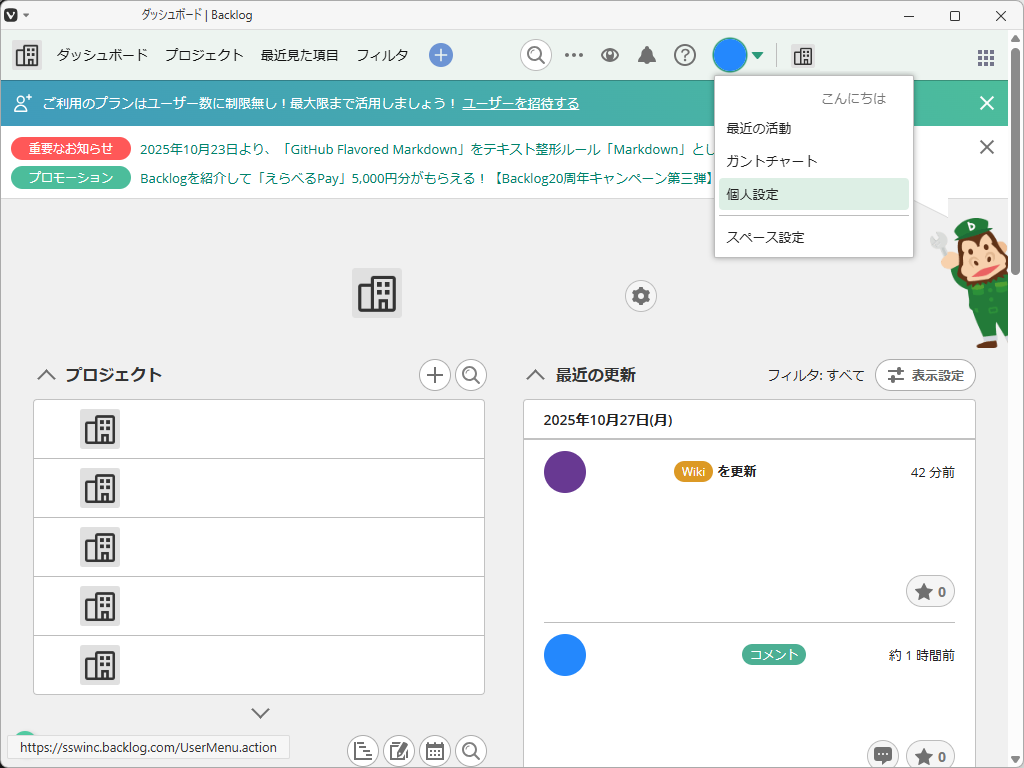Click the edit note icon at bottom
This screenshot has width=1024, height=768.
pyautogui.click(x=399, y=751)
